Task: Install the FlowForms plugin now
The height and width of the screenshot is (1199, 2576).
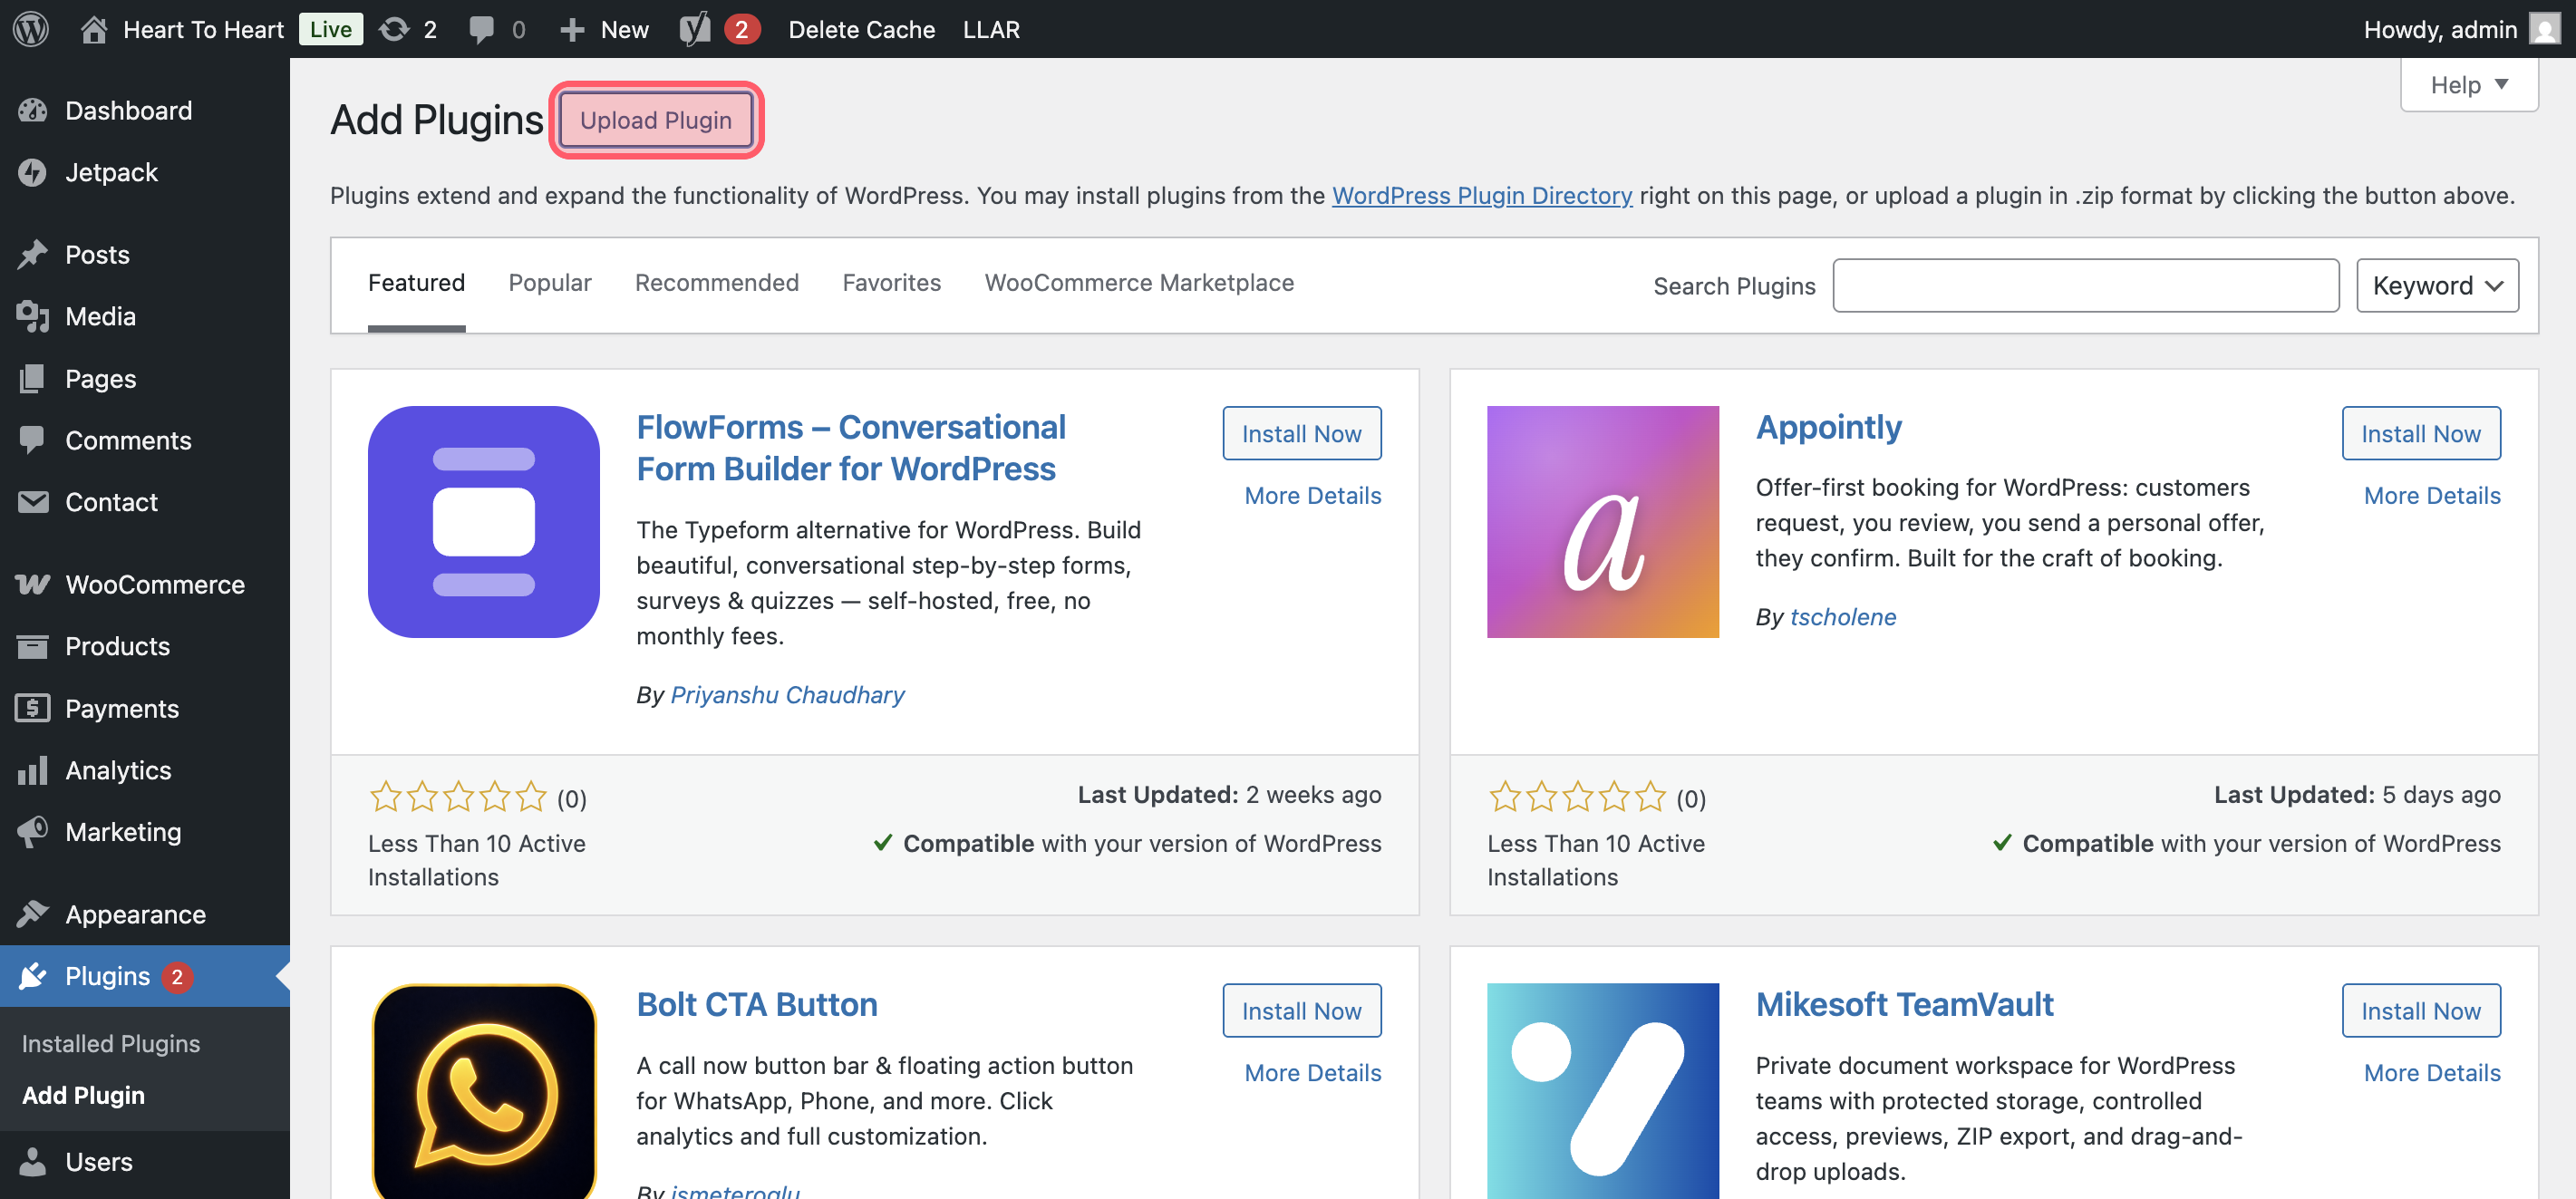Action: click(x=1302, y=433)
